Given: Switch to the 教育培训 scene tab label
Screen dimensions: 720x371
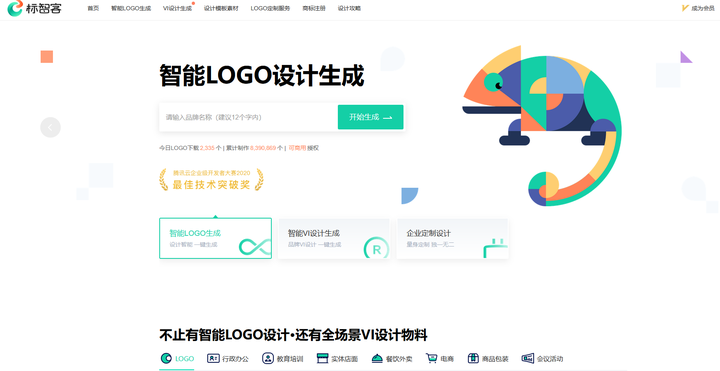Looking at the screenshot, I should point(290,359).
